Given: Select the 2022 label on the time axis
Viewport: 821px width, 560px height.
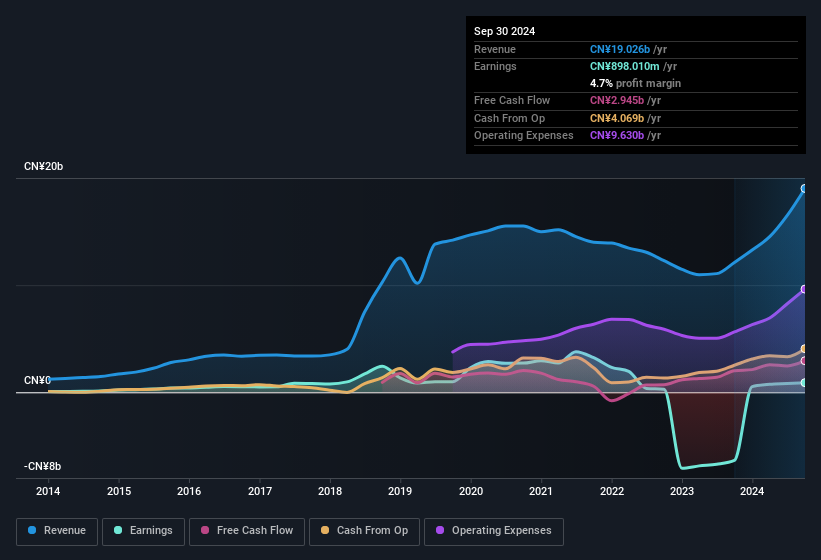Looking at the screenshot, I should point(611,491).
